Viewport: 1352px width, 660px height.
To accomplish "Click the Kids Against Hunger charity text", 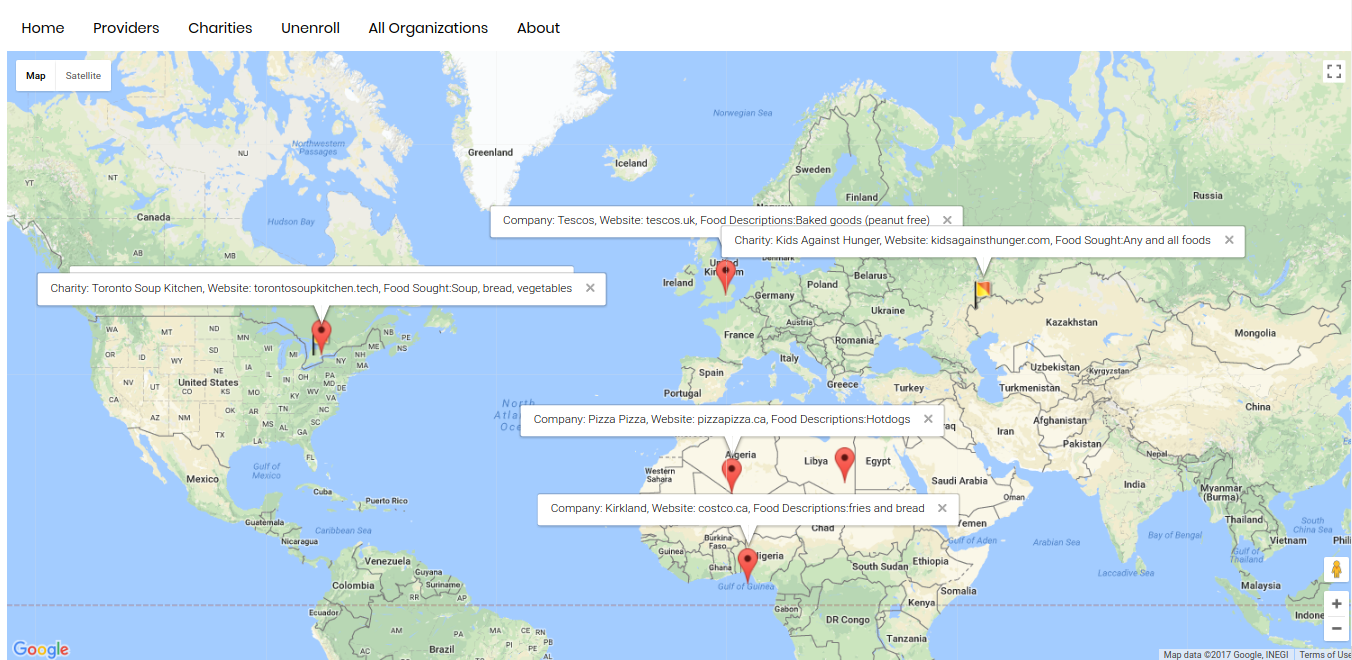I will pyautogui.click(x=972, y=240).
